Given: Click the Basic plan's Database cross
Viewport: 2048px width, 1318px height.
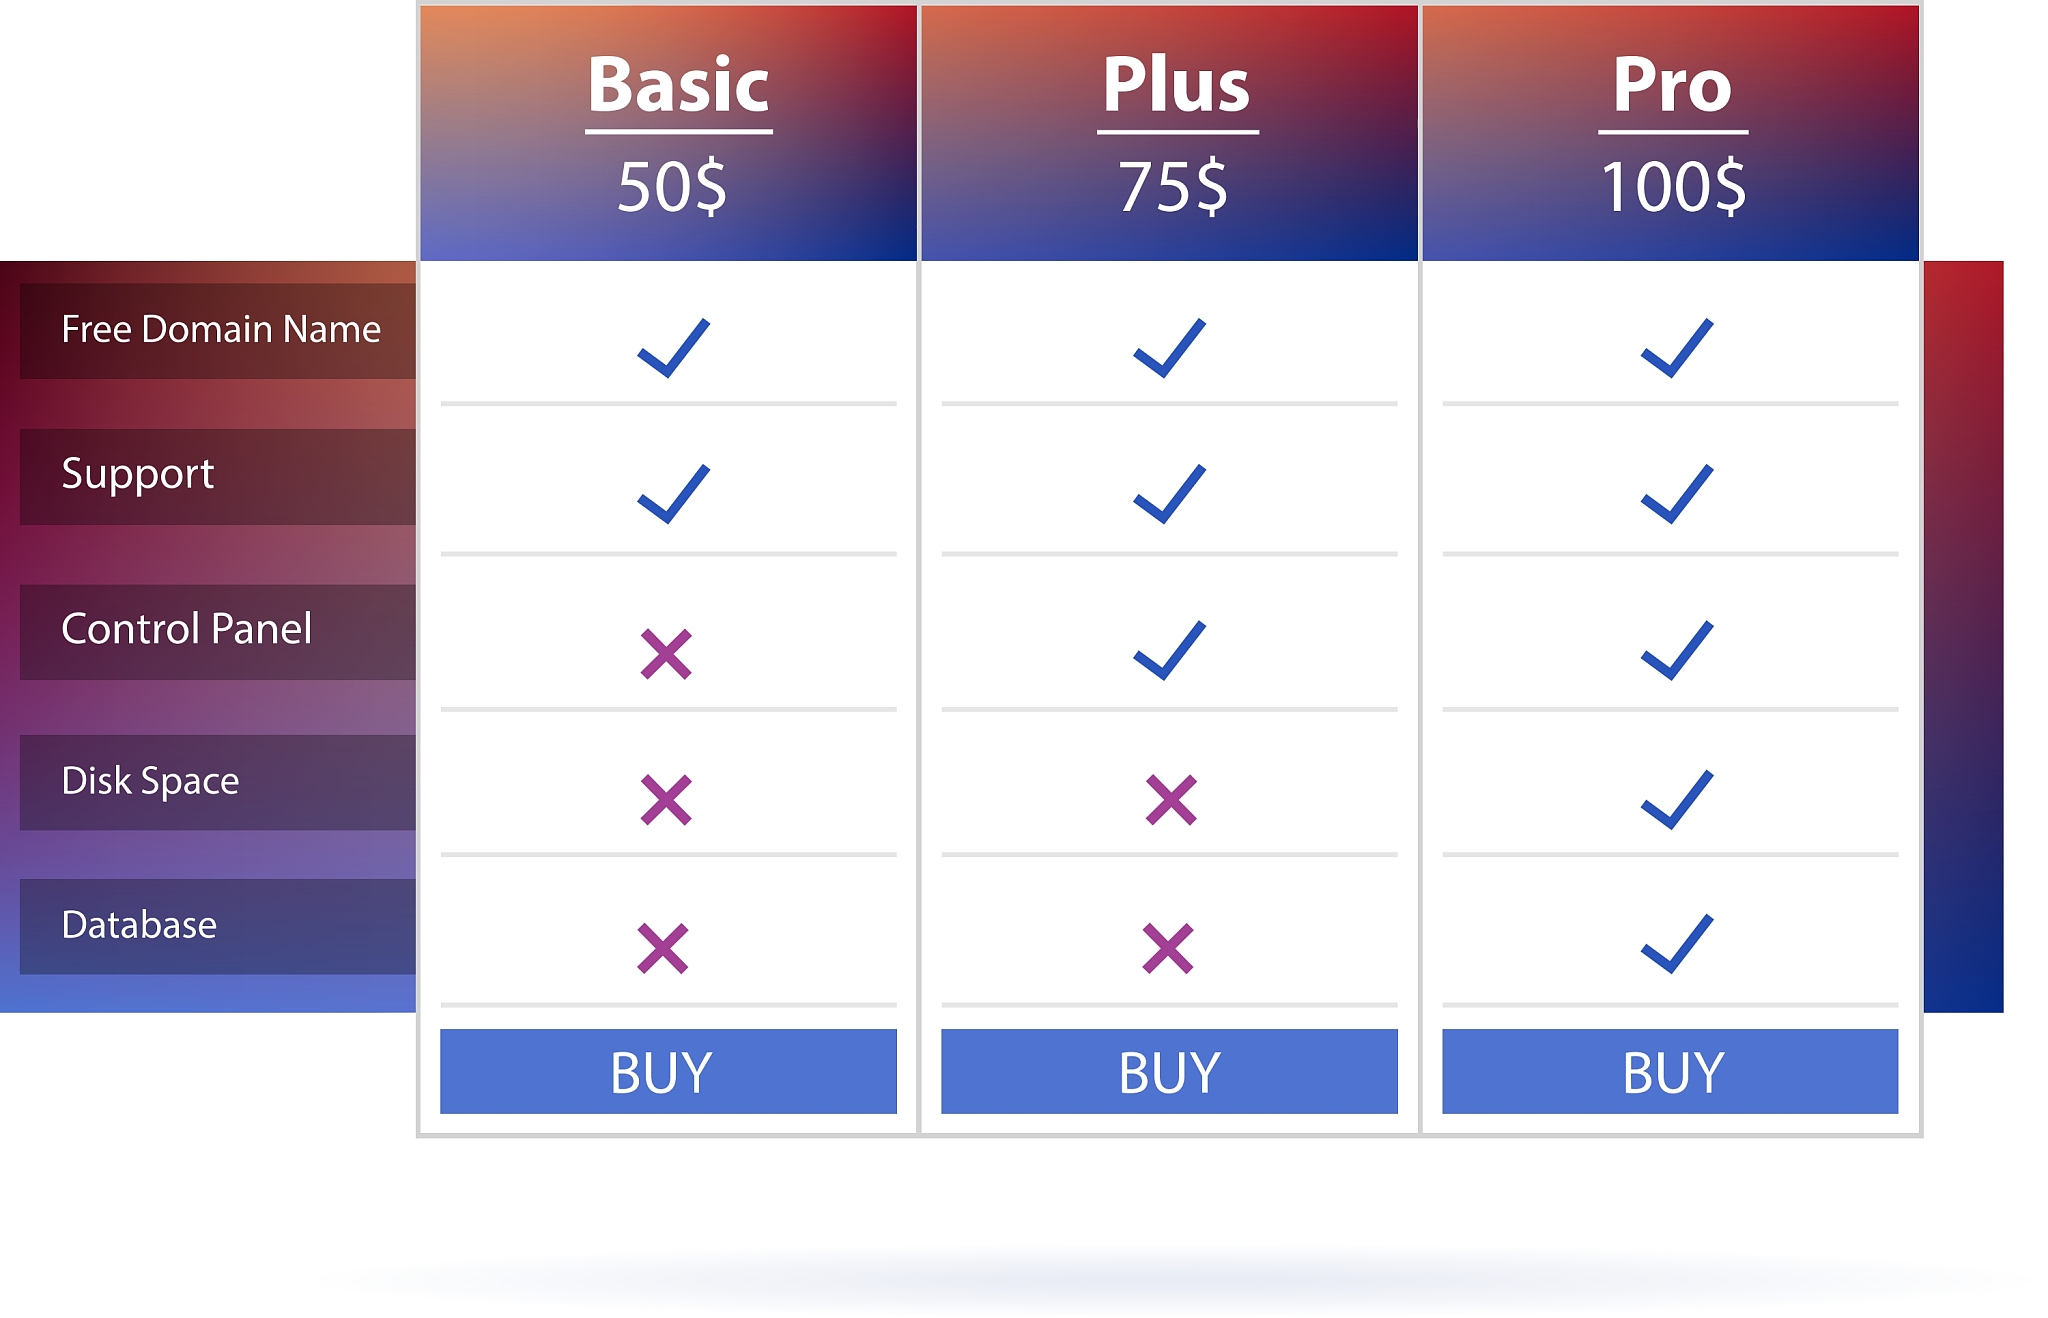Looking at the screenshot, I should [663, 948].
